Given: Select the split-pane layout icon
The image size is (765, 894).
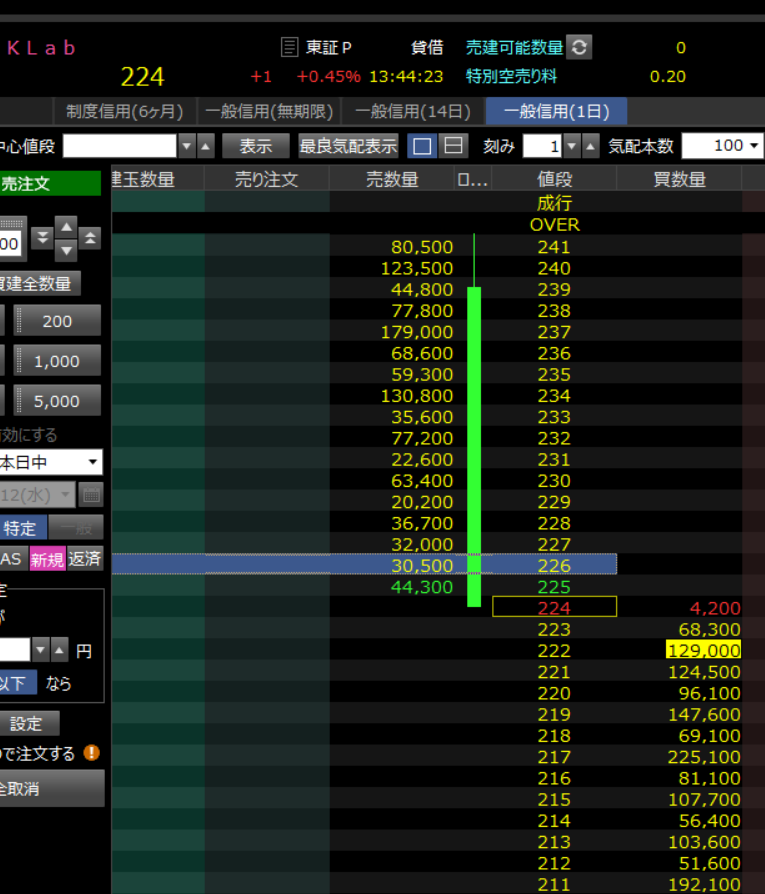Looking at the screenshot, I should coord(454,146).
